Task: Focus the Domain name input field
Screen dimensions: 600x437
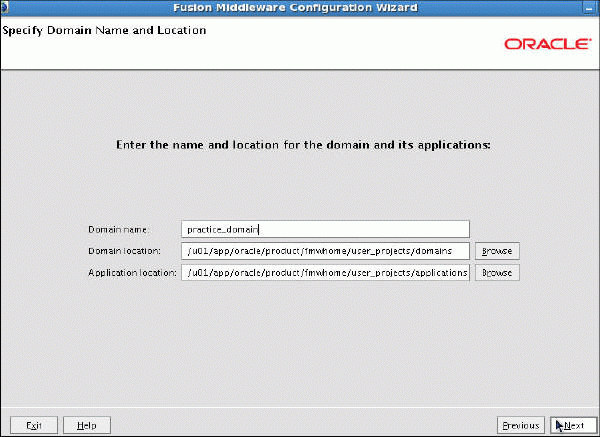Action: pyautogui.click(x=325, y=229)
